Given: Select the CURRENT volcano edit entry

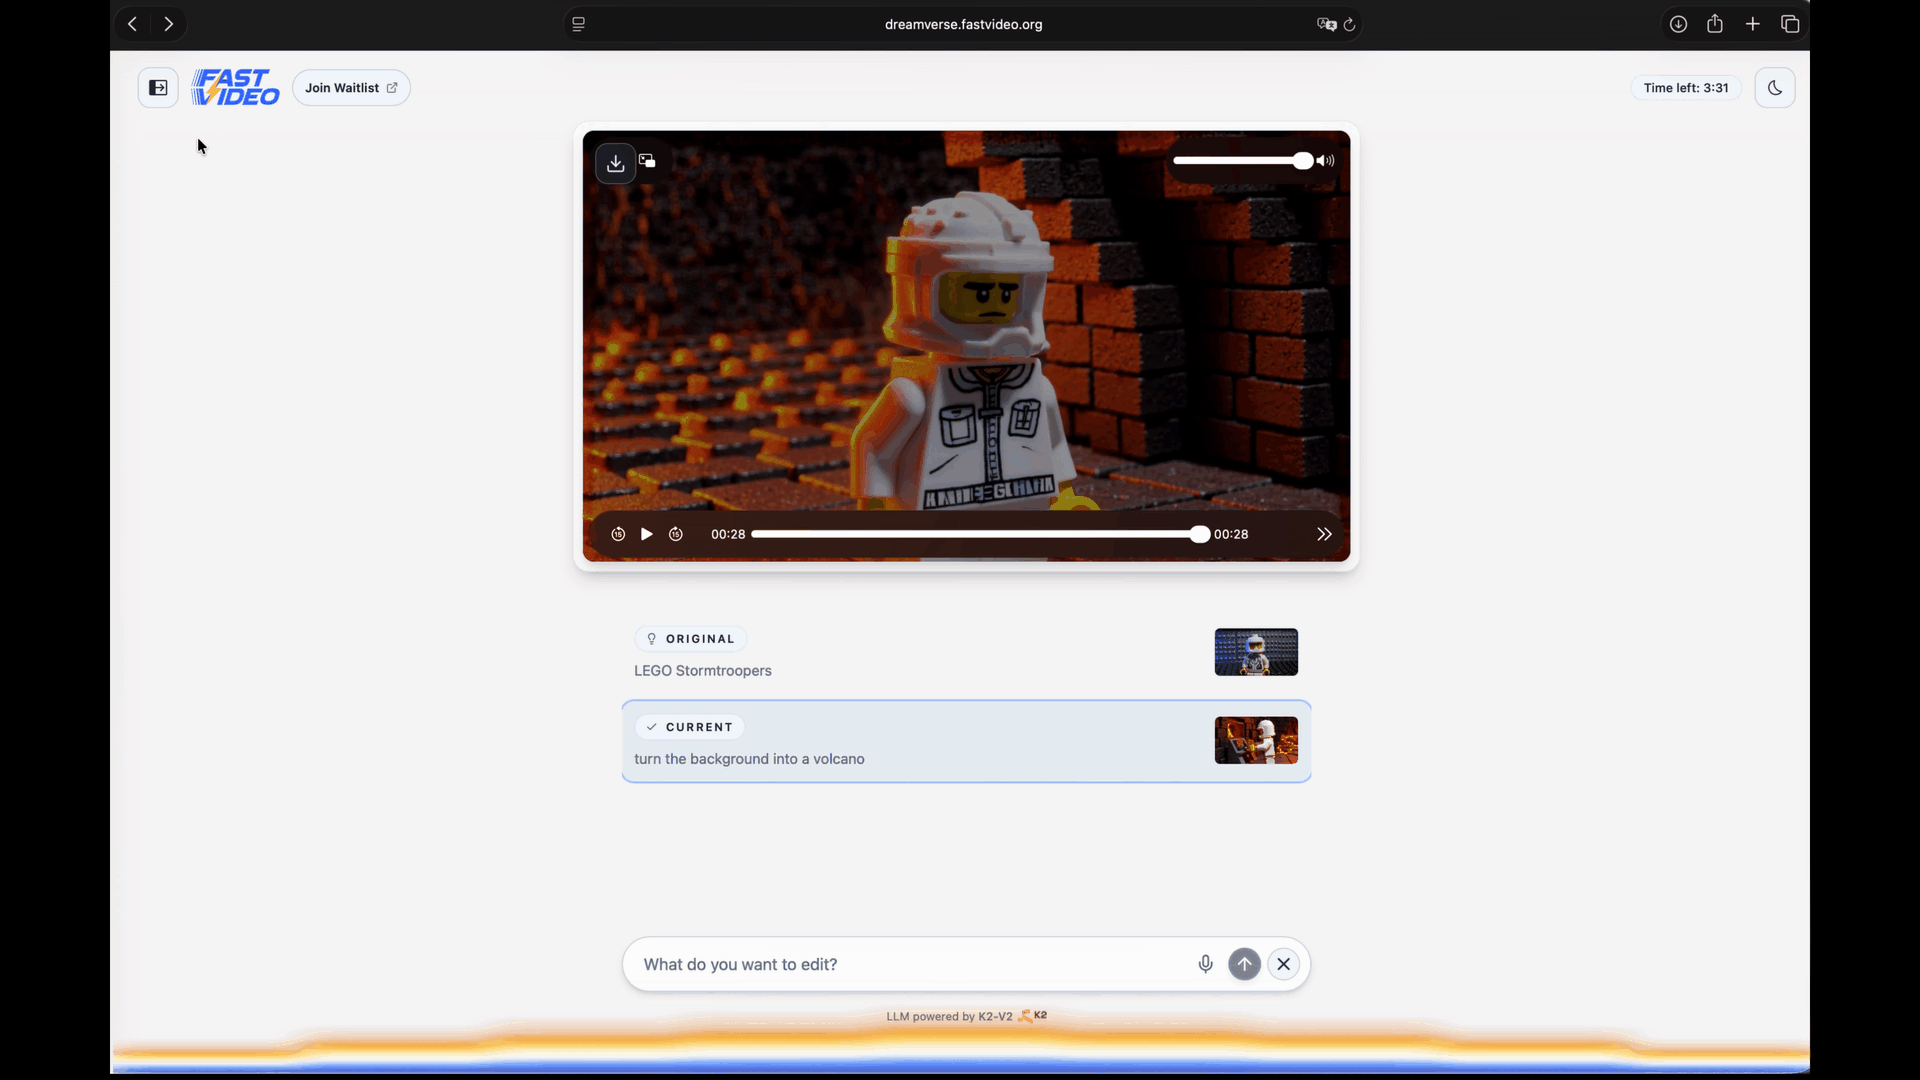Looking at the screenshot, I should click(966, 741).
